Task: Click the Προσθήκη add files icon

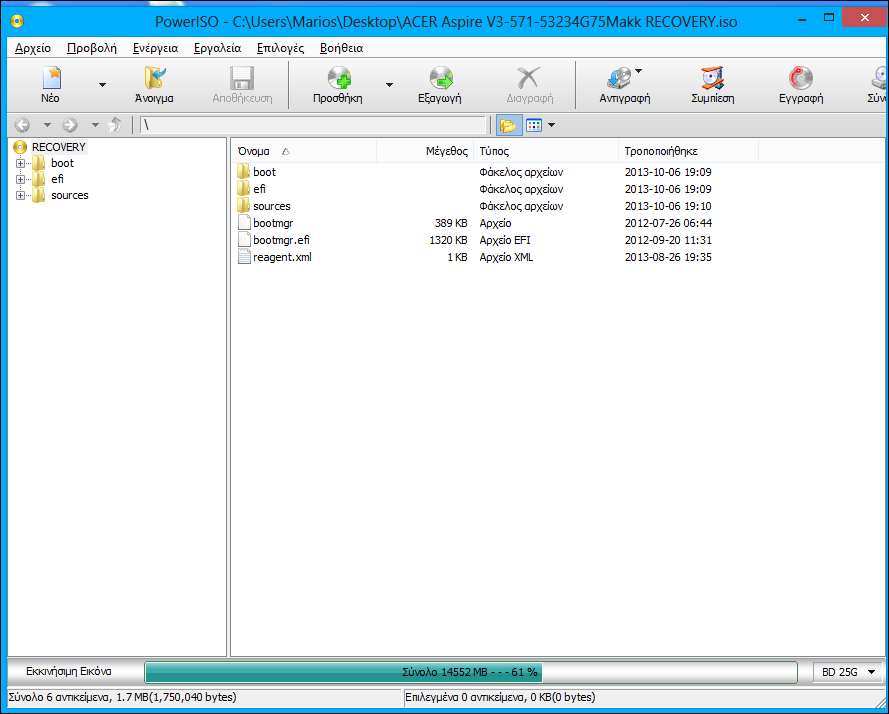Action: [x=338, y=78]
